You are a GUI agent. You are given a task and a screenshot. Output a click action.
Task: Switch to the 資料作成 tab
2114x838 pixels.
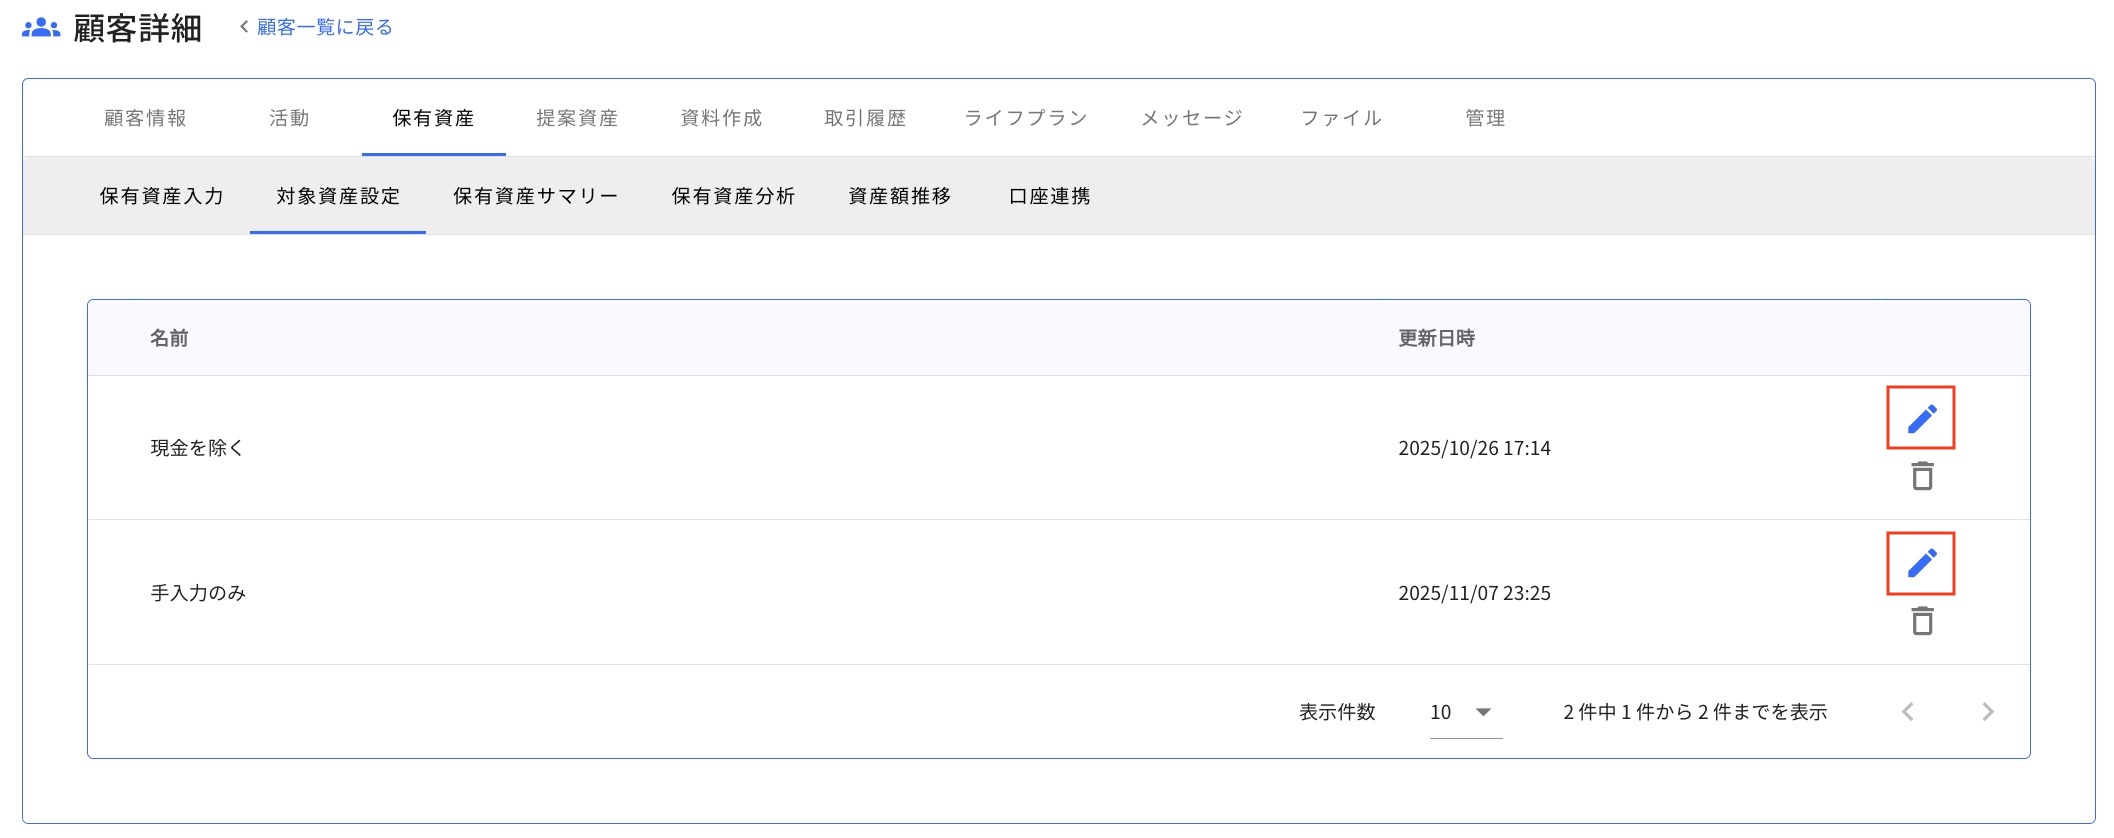722,118
